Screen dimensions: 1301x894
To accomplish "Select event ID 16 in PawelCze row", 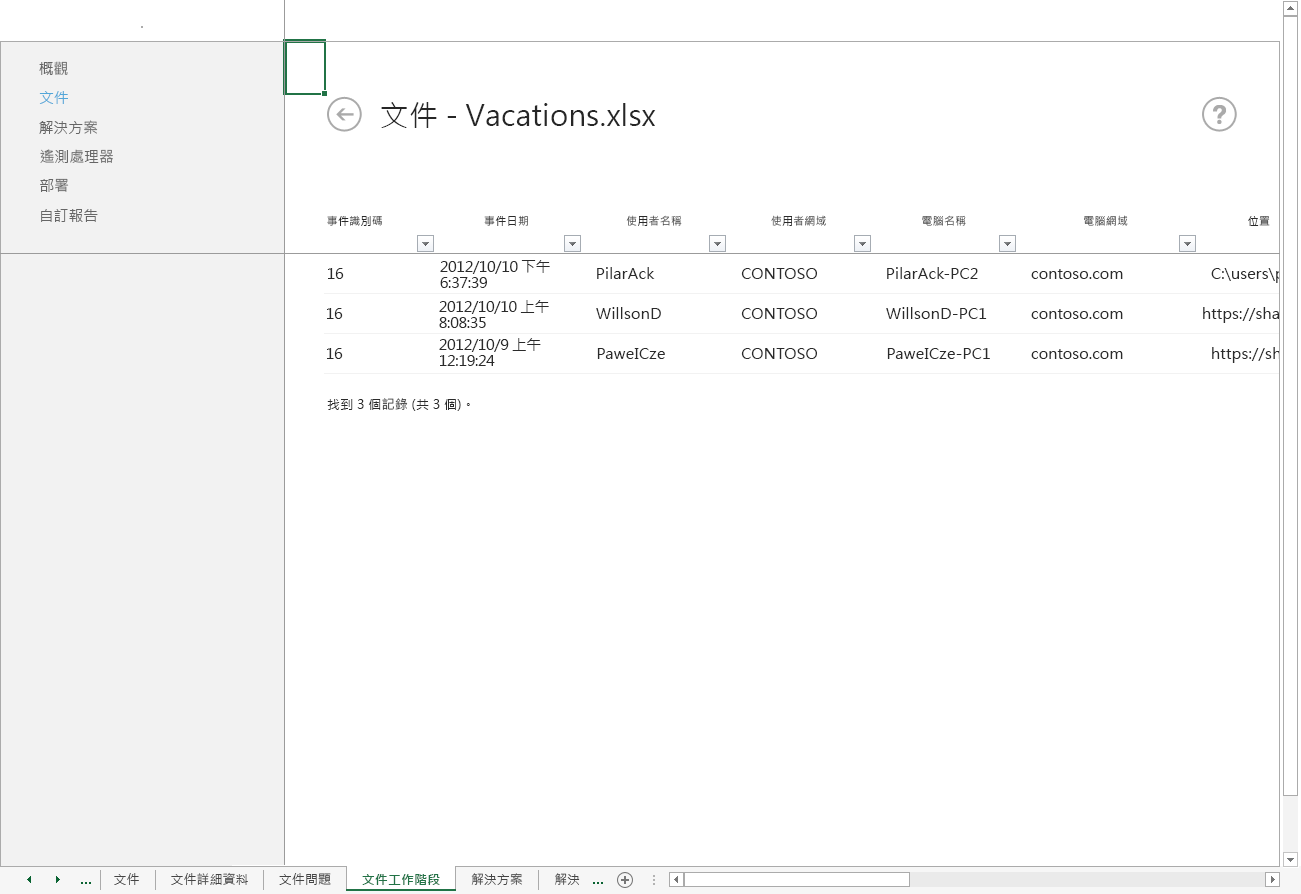I will (334, 354).
